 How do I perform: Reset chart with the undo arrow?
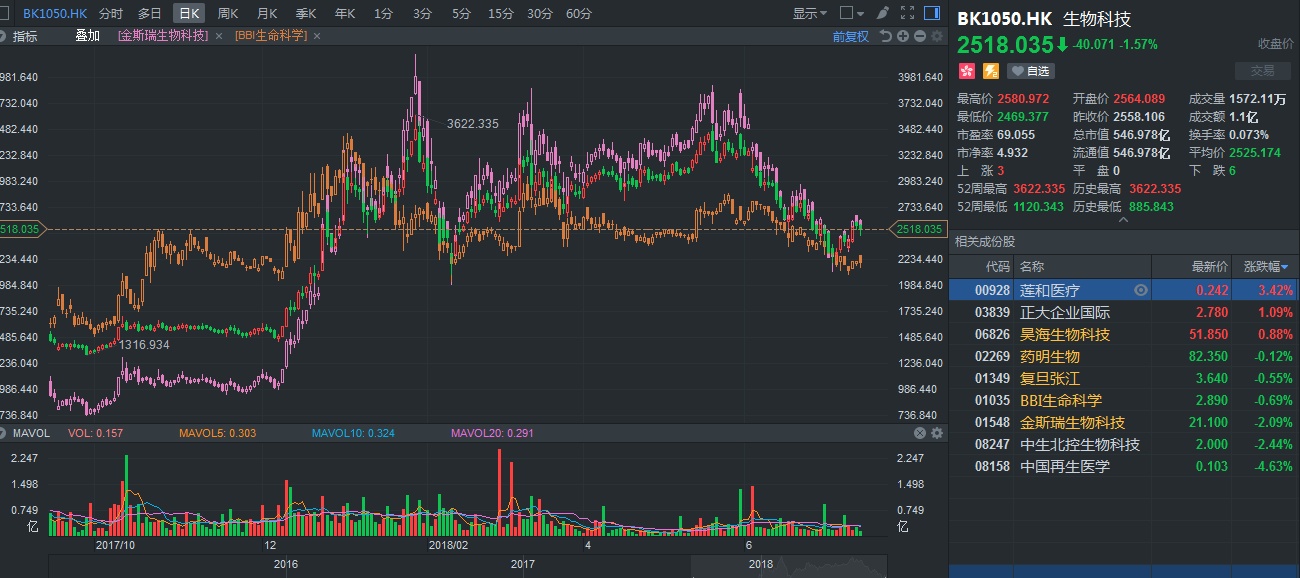click(886, 36)
